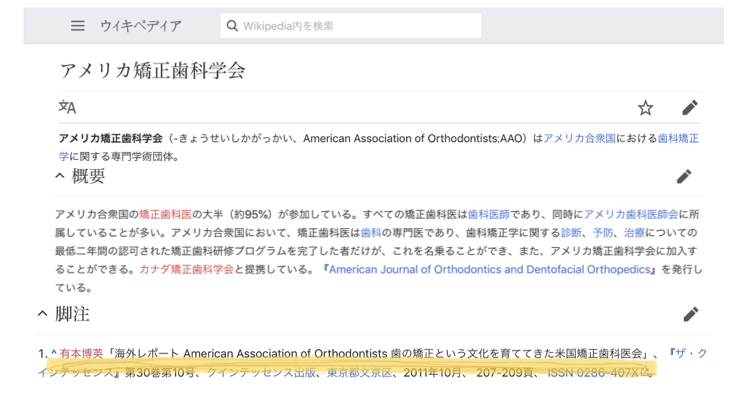Click the 脚注 section heading text

tap(72, 314)
